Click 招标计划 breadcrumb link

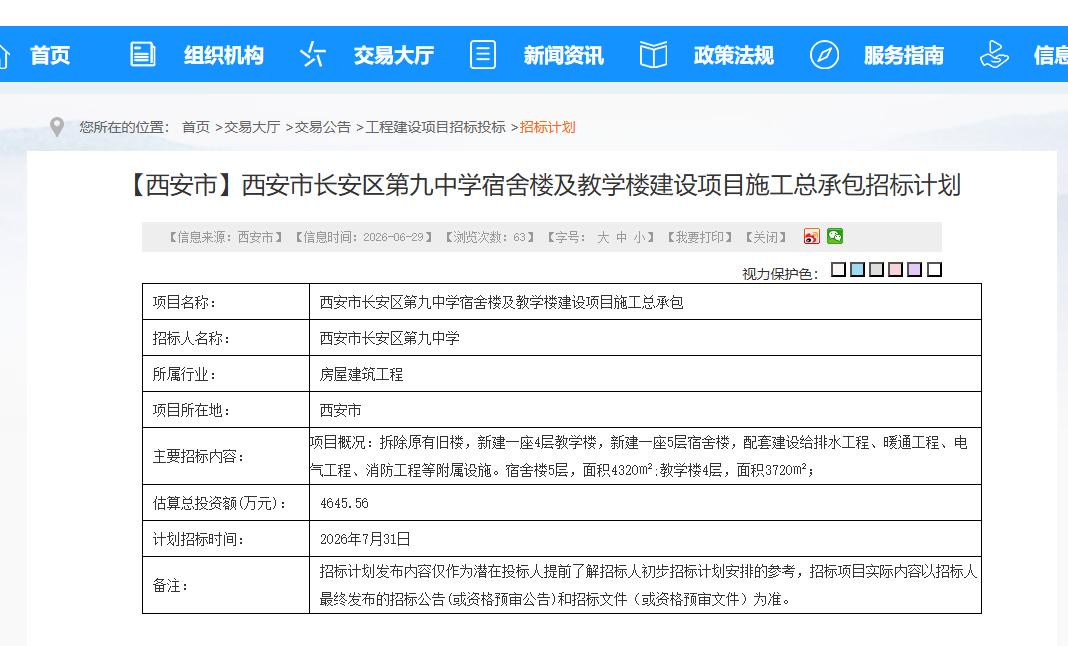click(x=548, y=127)
